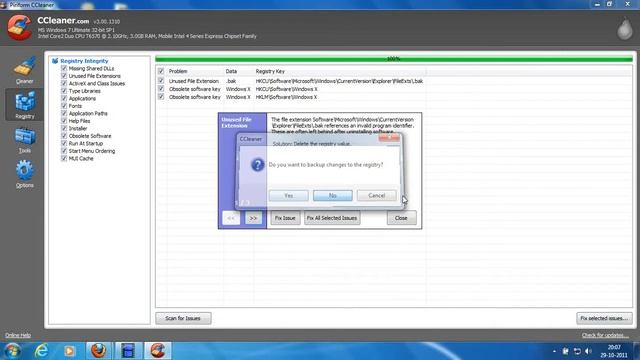Show hidden tray icons arrow

554,351
